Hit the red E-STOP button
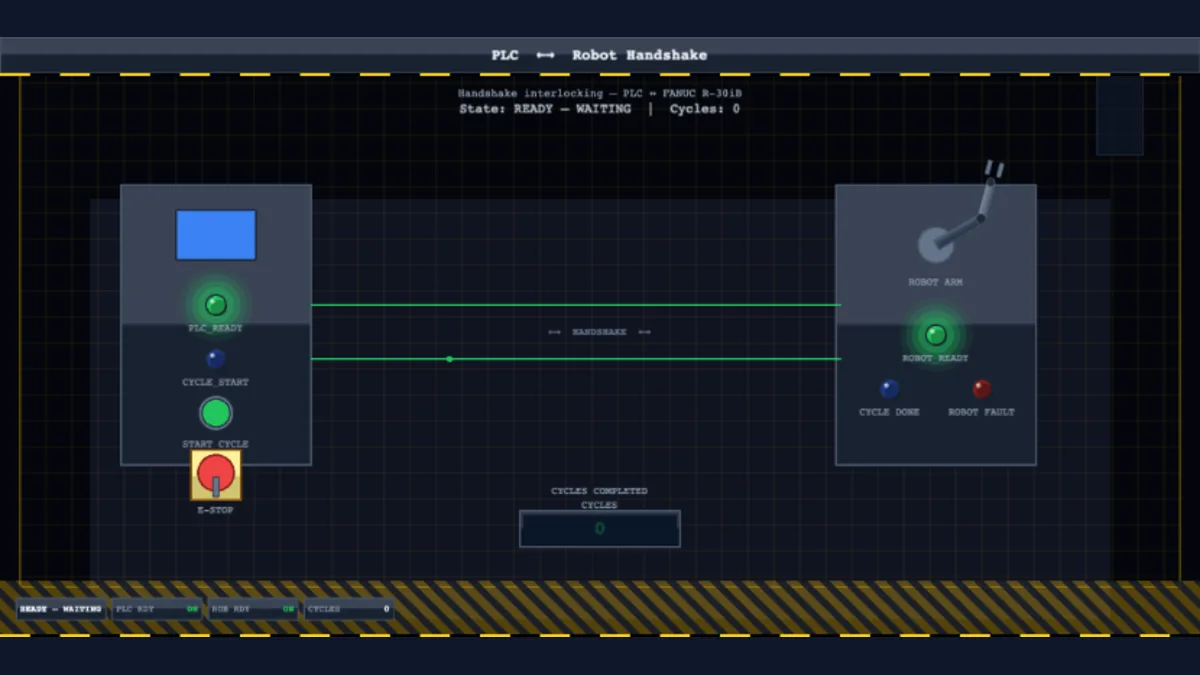This screenshot has height=675, width=1200. coord(216,475)
